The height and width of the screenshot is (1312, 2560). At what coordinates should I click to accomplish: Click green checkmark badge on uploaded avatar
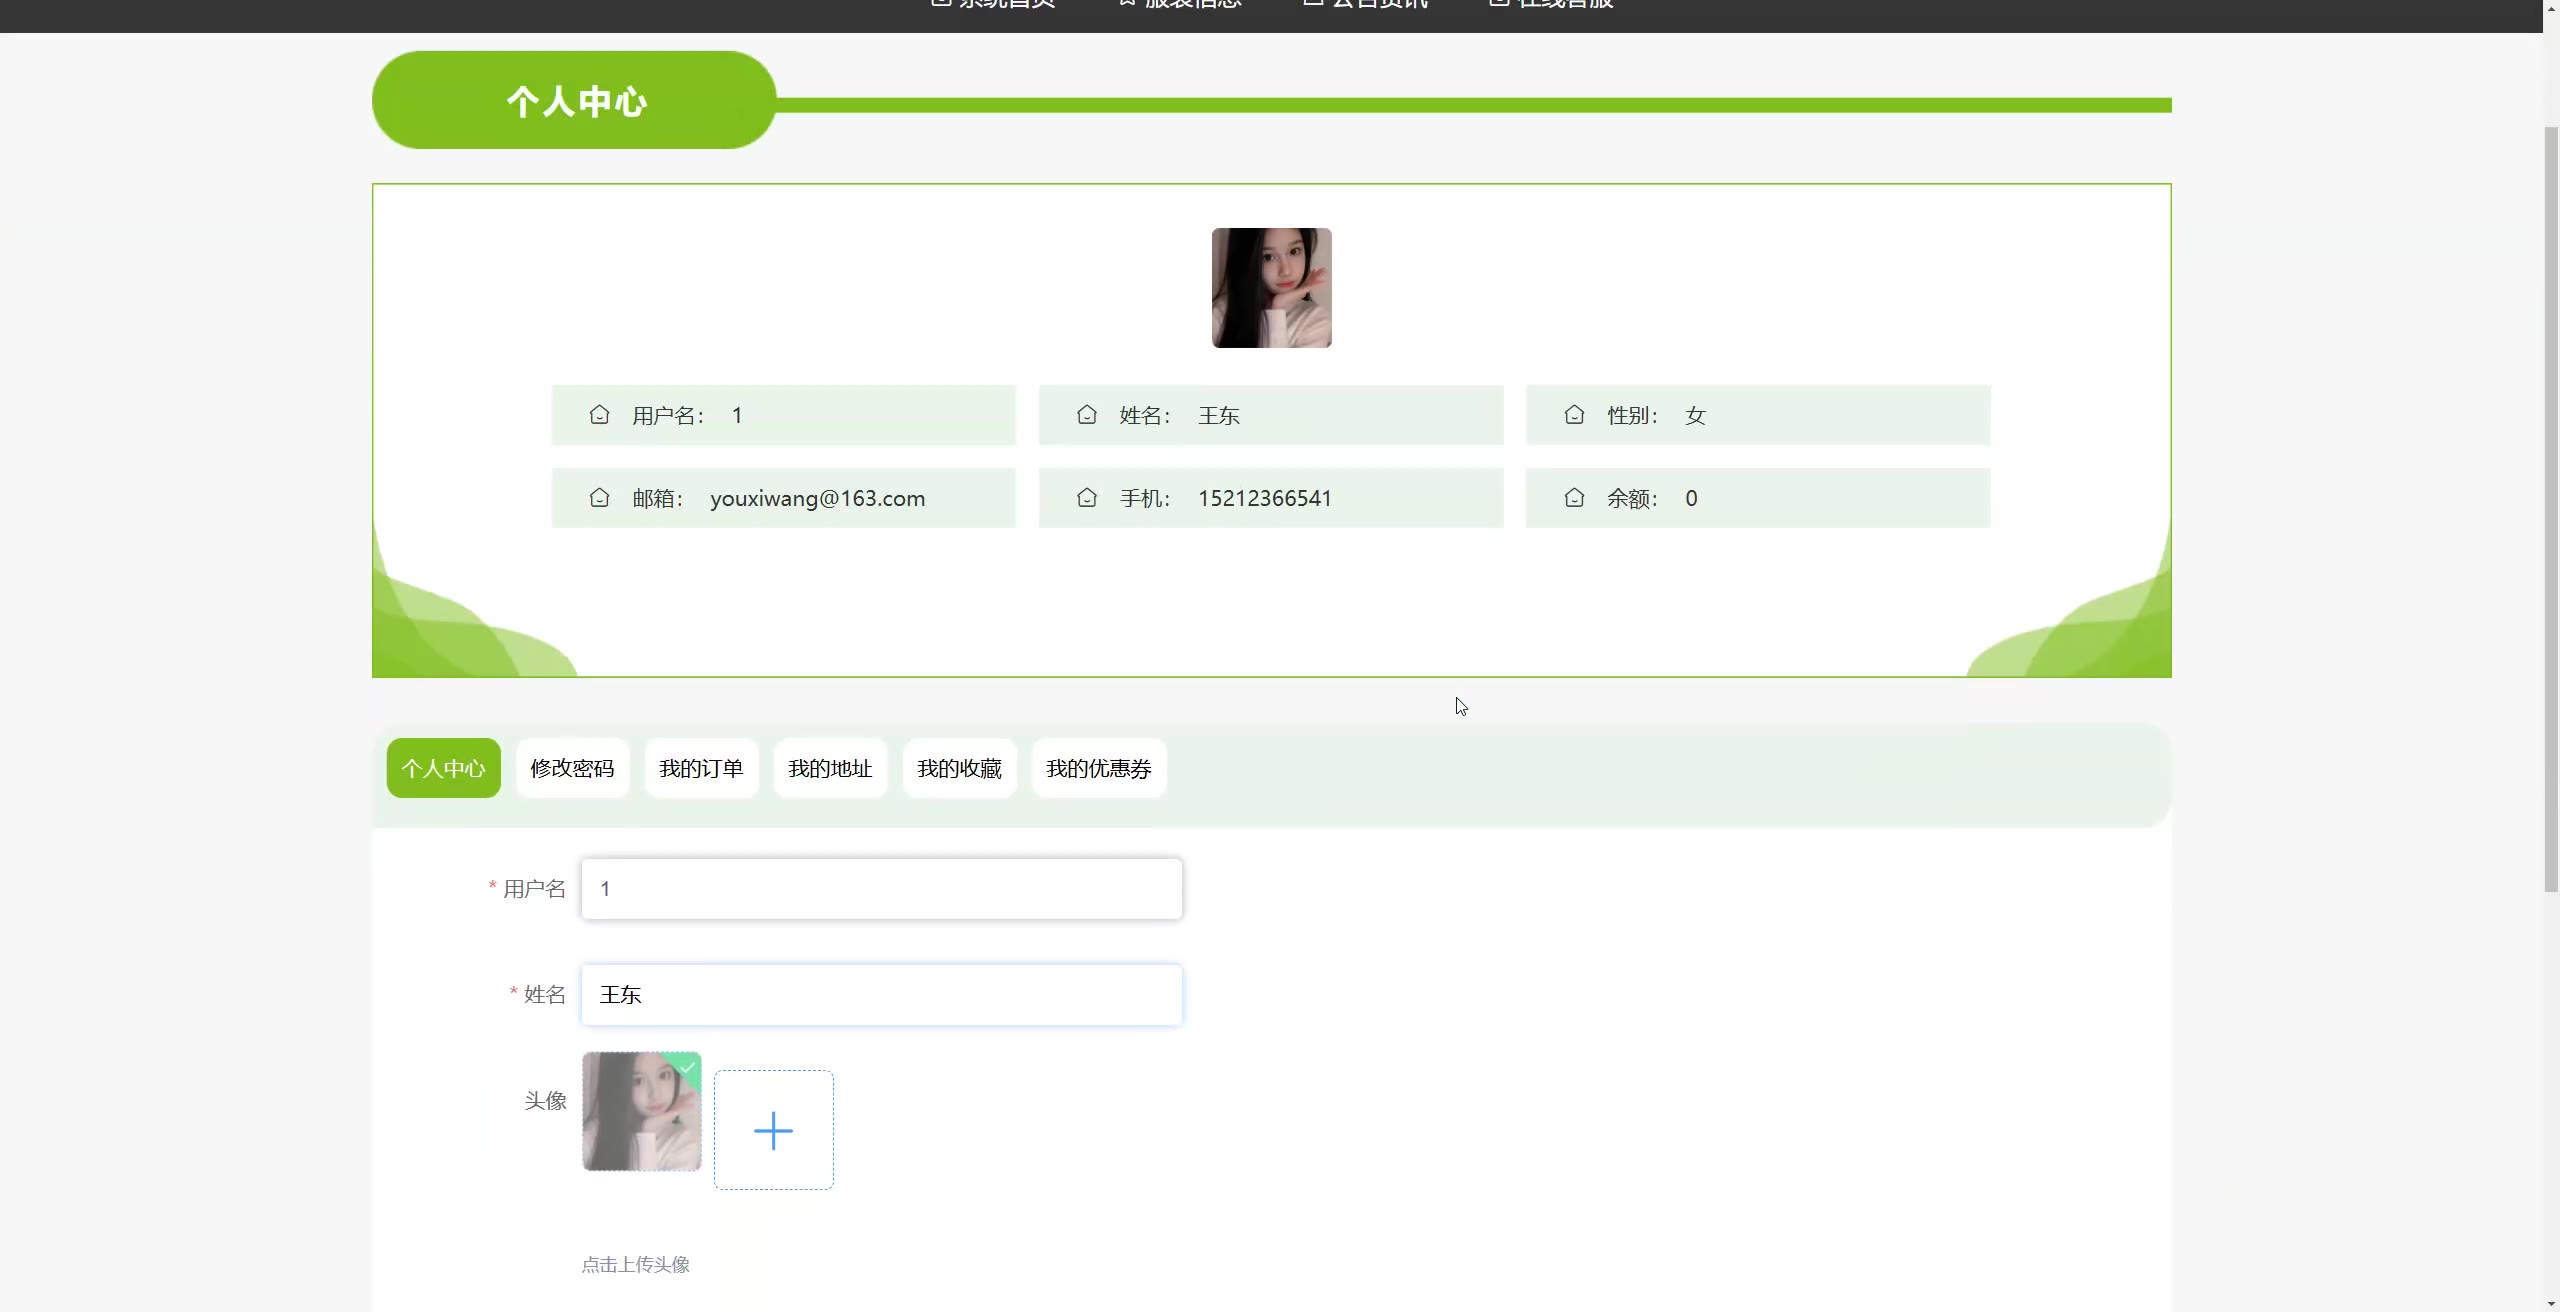(688, 1066)
